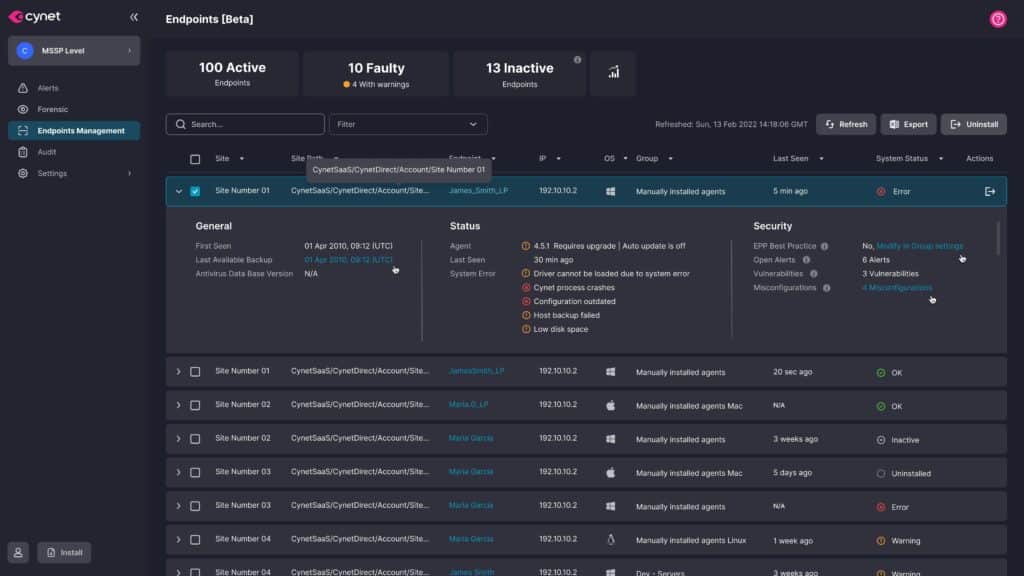Click the uninstall icon in first row Actions
Image resolution: width=1024 pixels, height=576 pixels.
click(989, 191)
